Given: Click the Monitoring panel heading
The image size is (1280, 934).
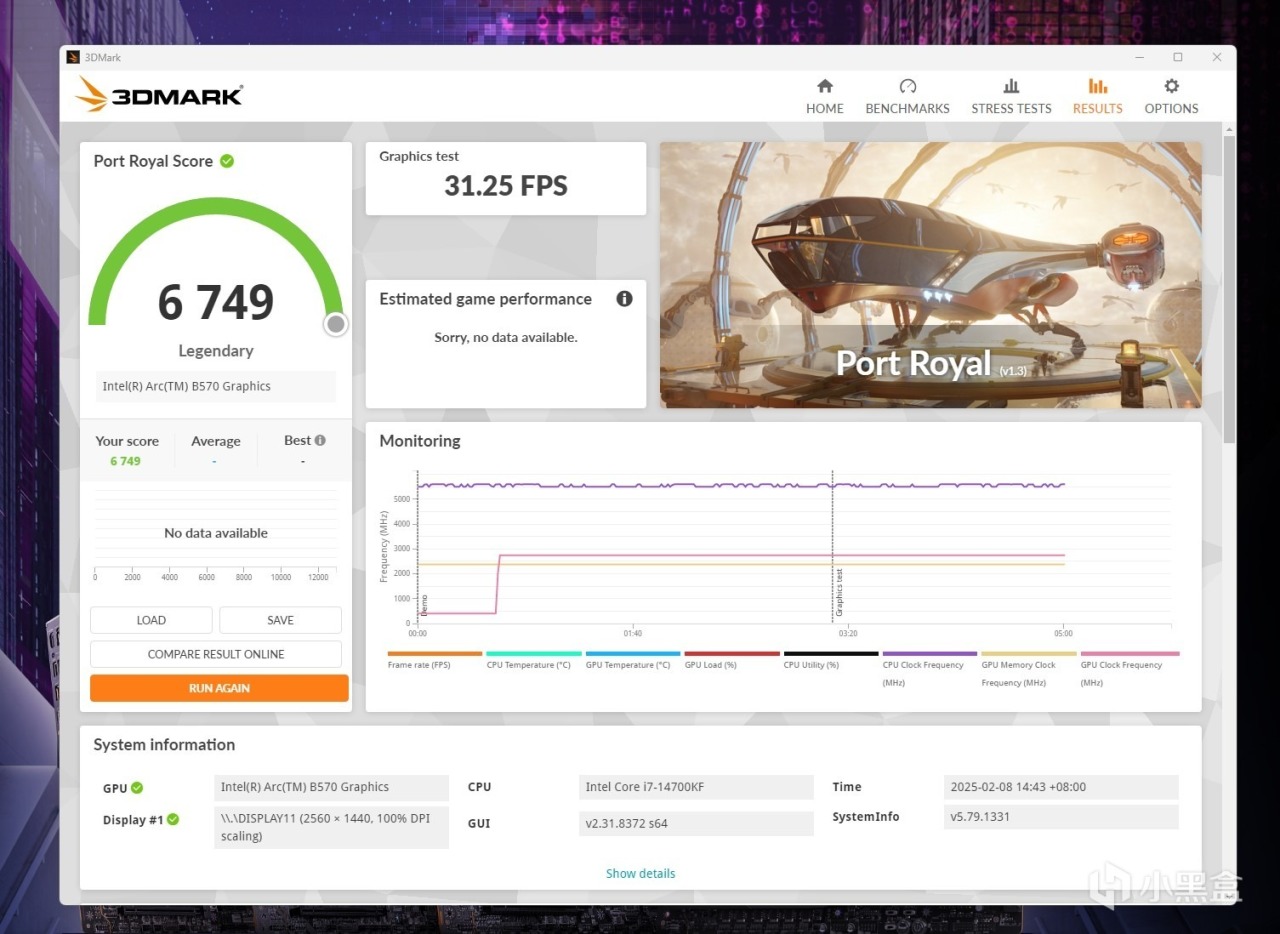Looking at the screenshot, I should tap(420, 441).
